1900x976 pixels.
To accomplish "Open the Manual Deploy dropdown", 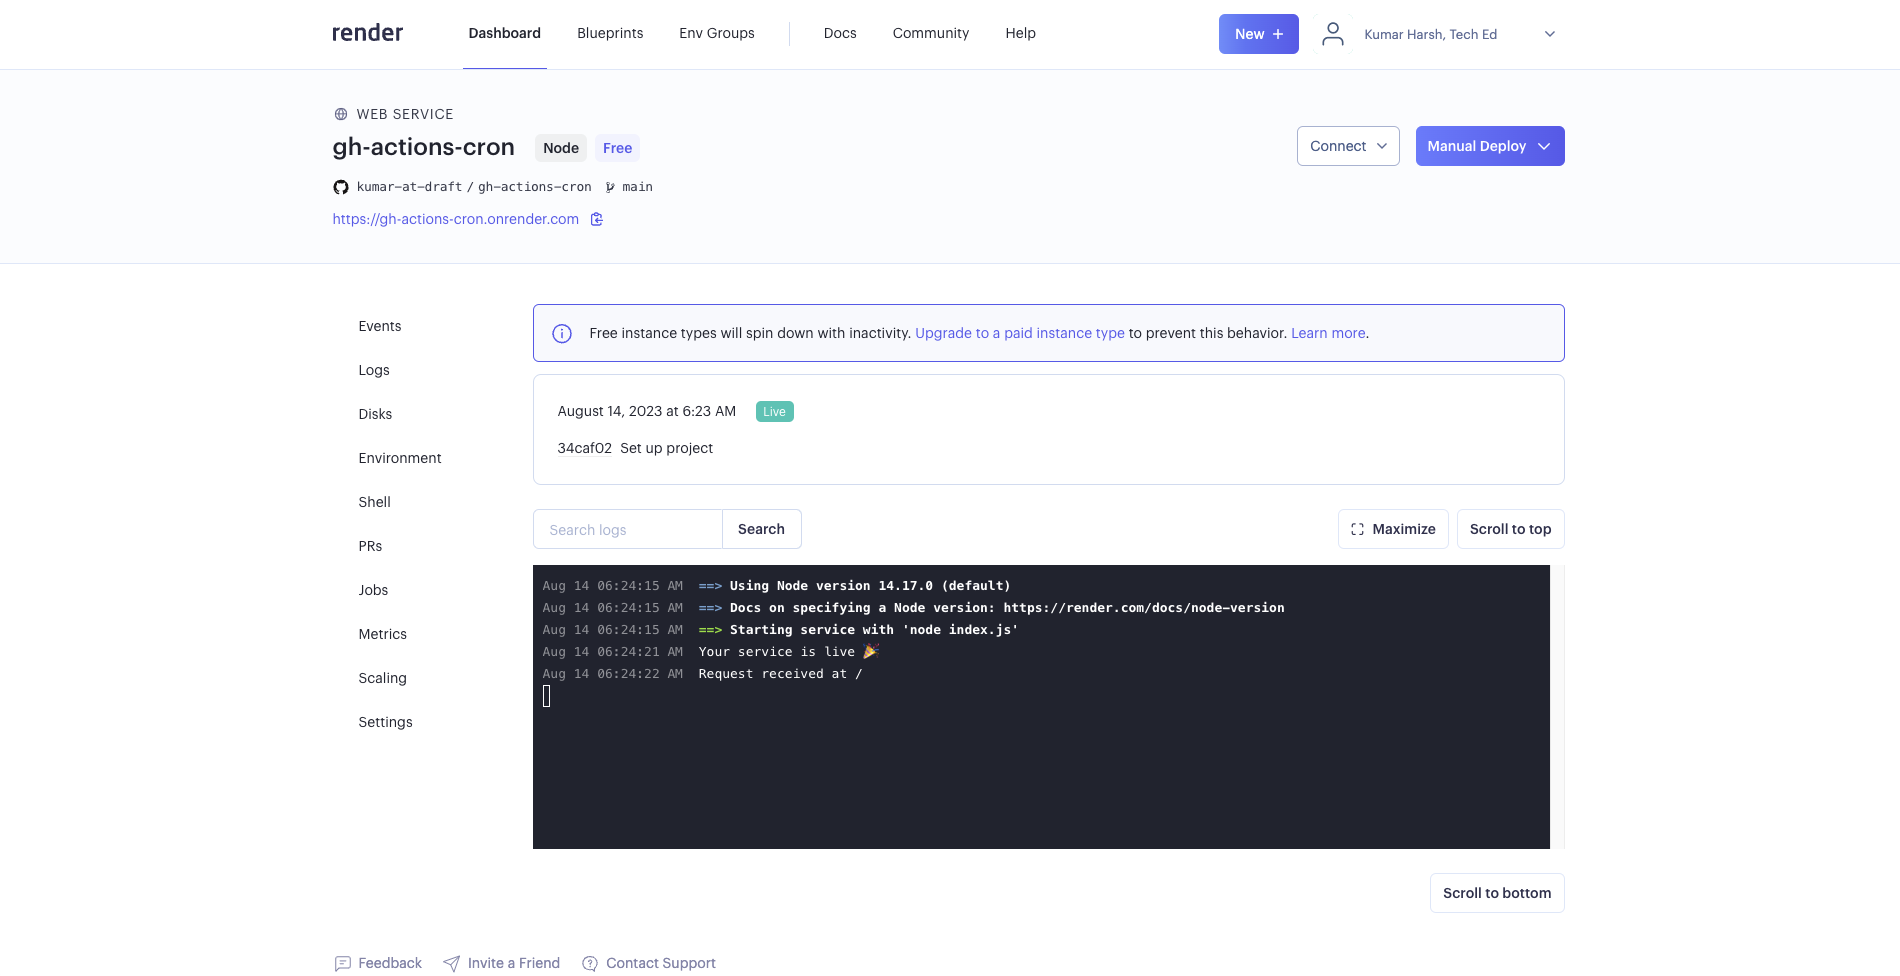I will click(1489, 146).
